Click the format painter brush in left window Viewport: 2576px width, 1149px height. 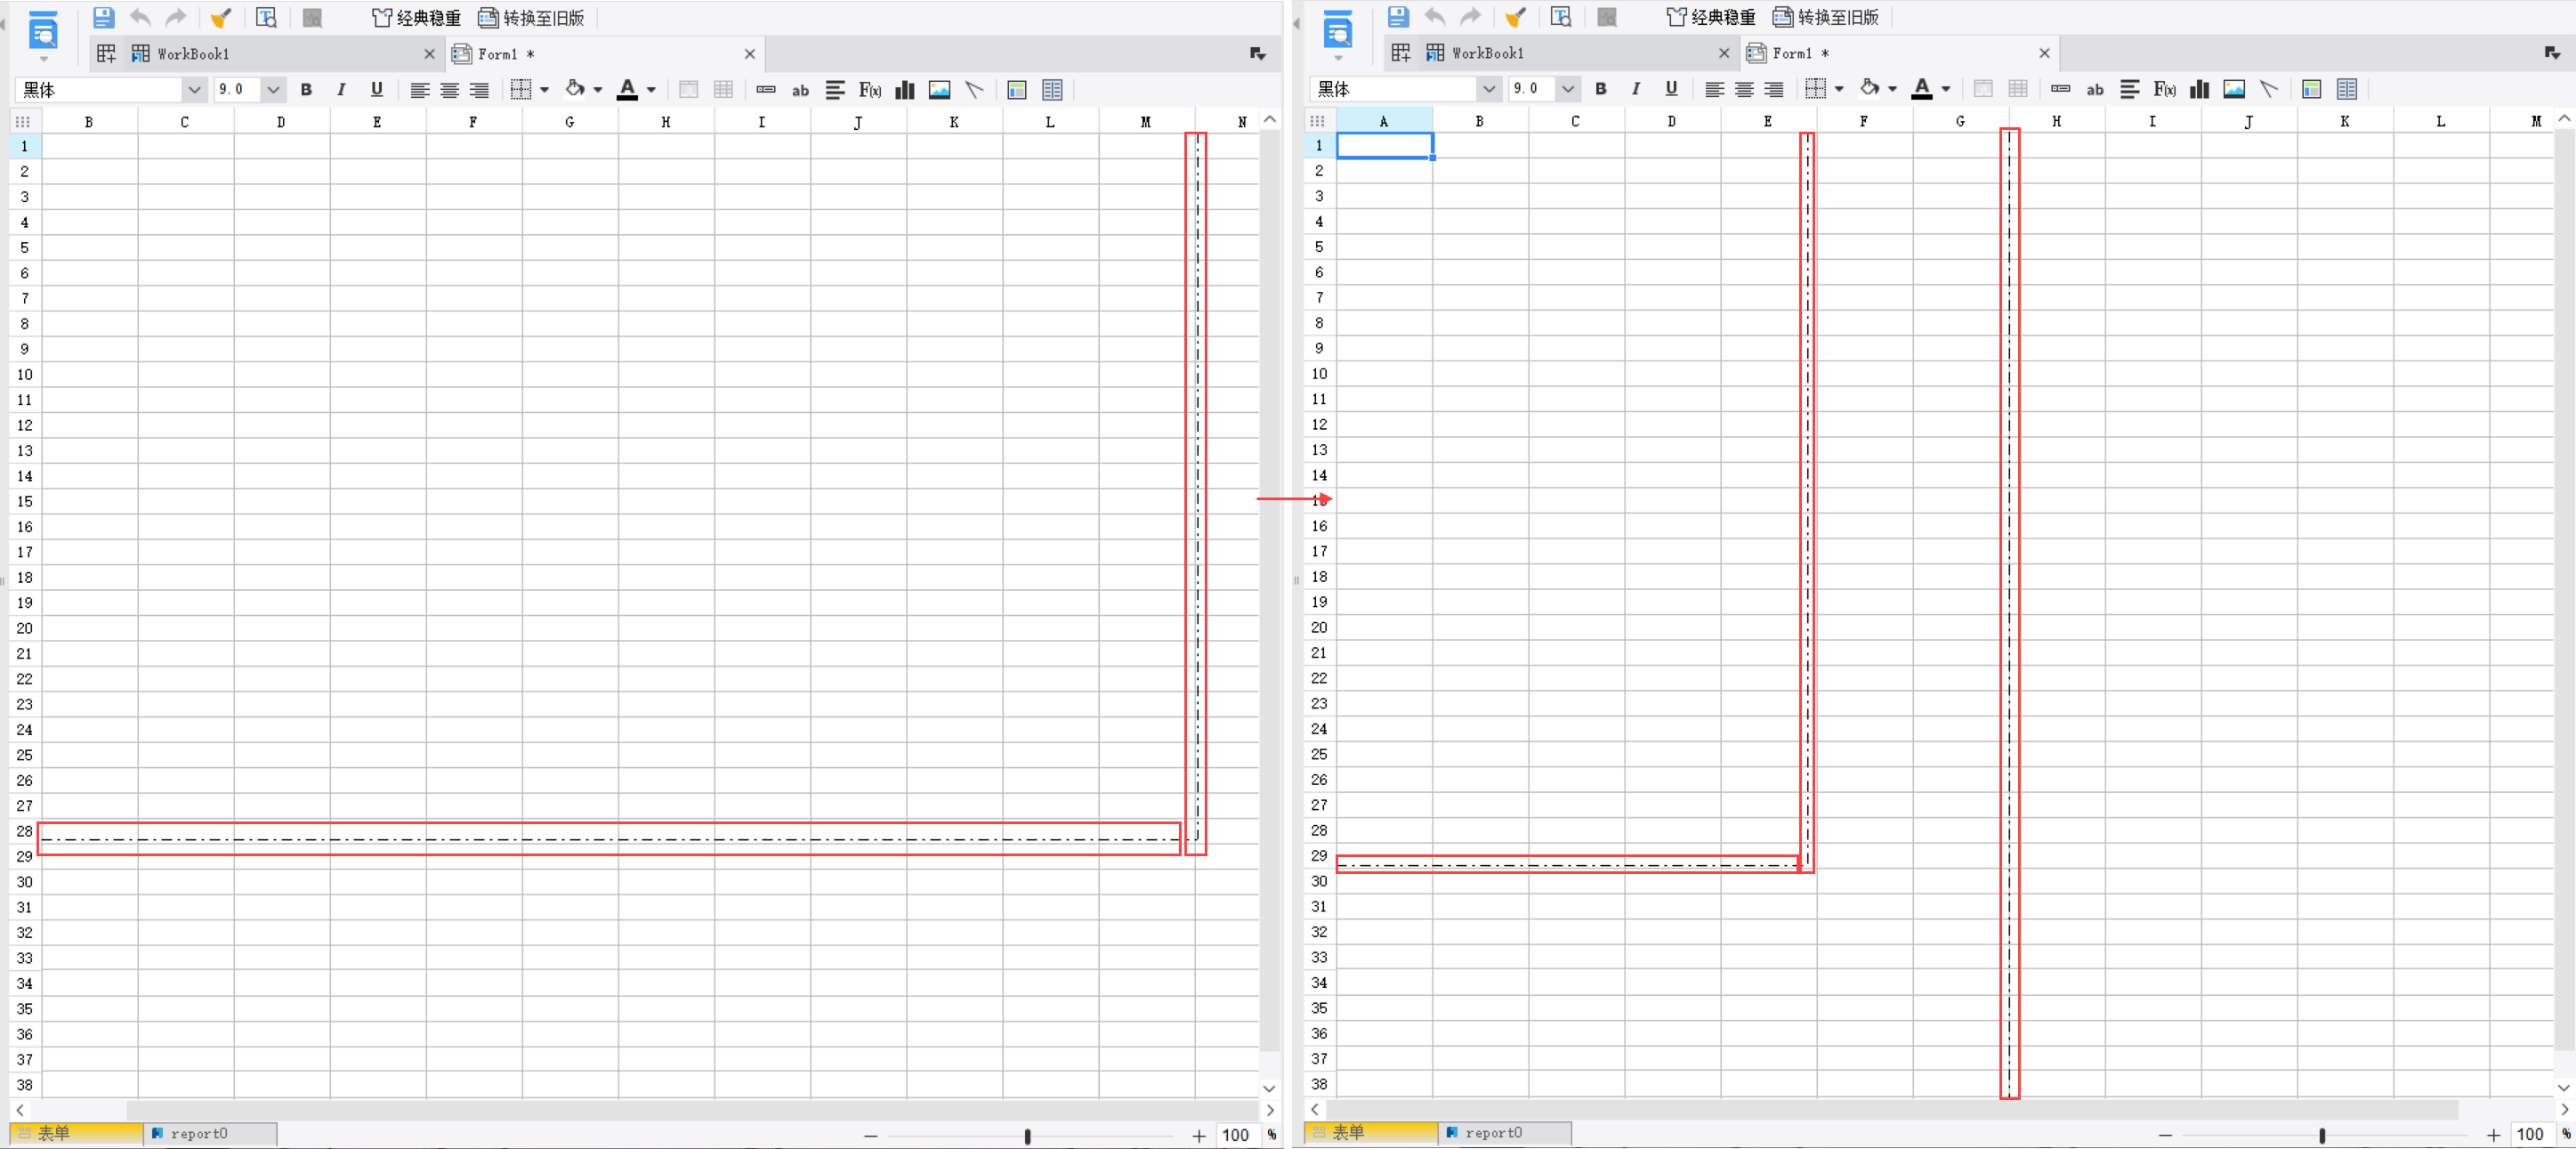[x=221, y=17]
